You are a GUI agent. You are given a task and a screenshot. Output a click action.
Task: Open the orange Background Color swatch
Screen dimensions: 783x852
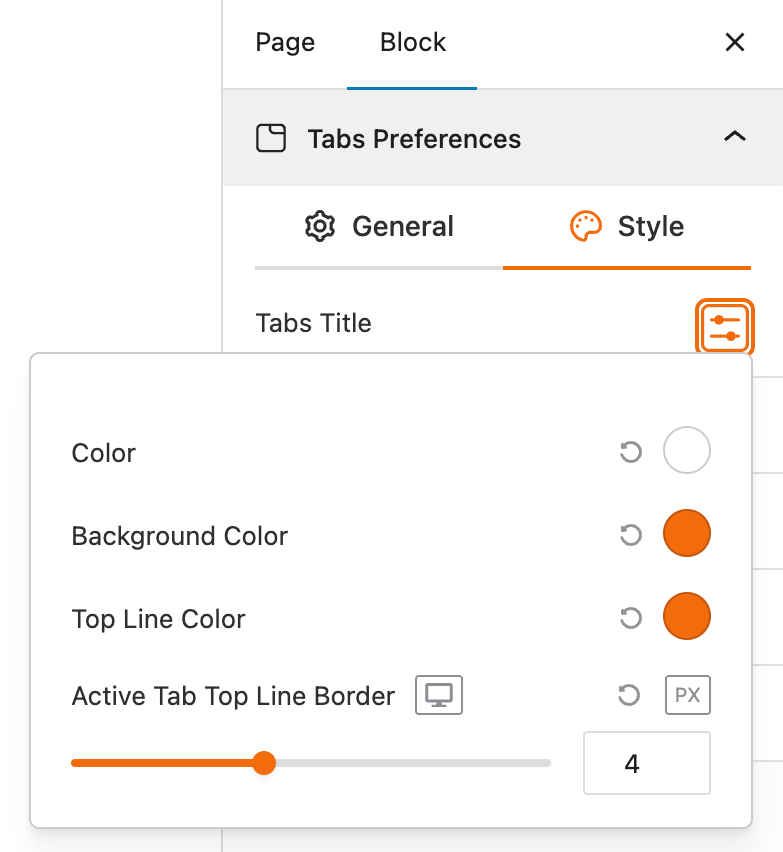pyautogui.click(x=687, y=533)
